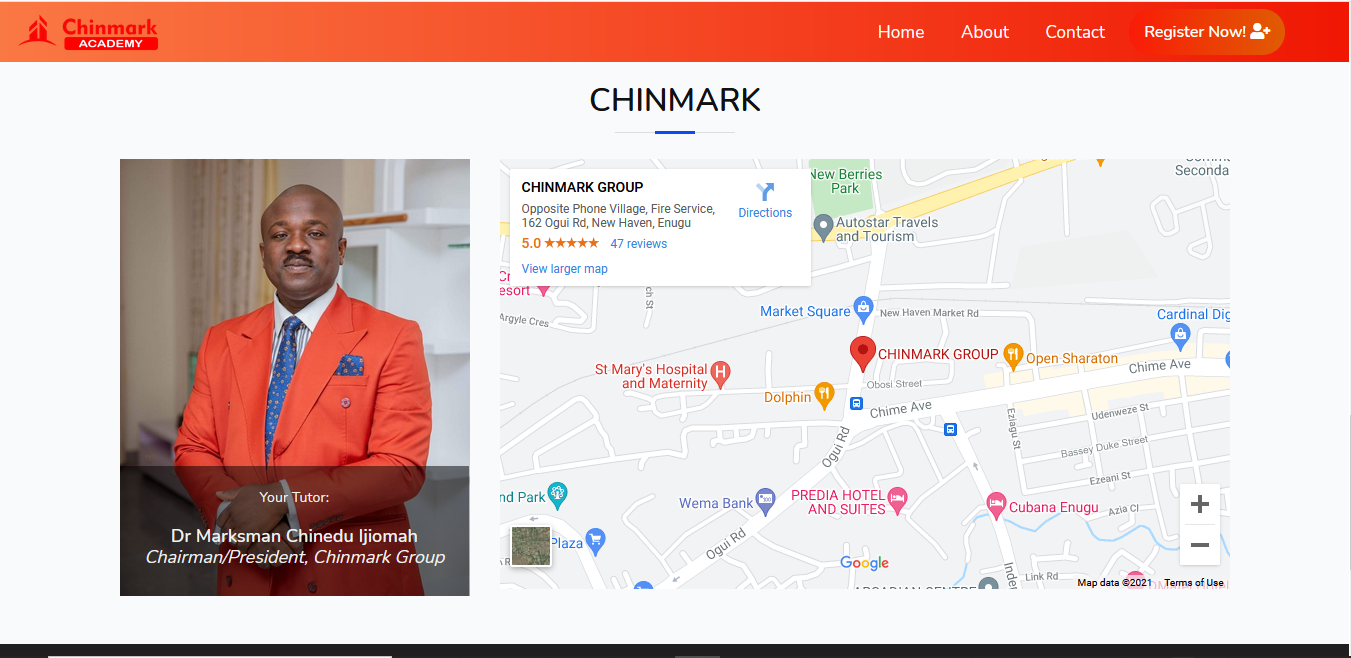Click bus stop icon near Ezeagu St

point(950,430)
